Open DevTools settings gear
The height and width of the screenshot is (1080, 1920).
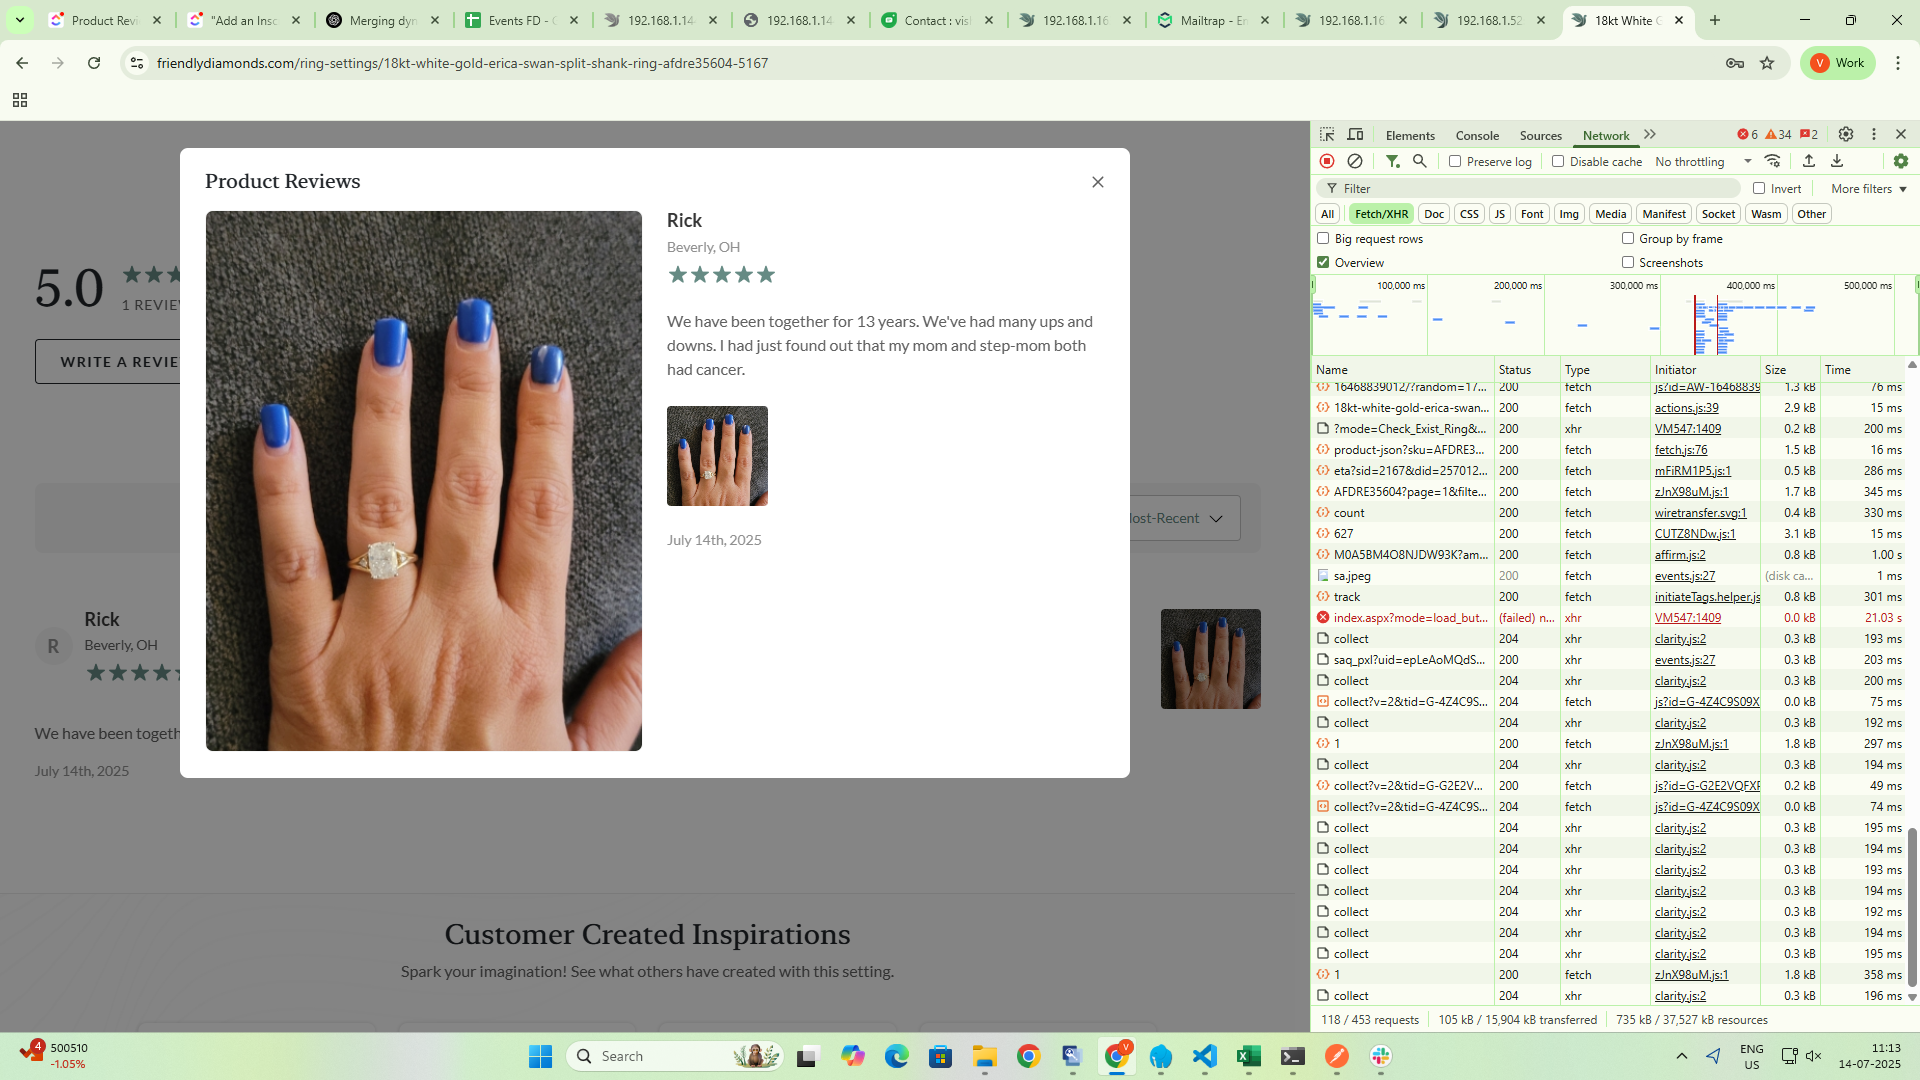pyautogui.click(x=1846, y=134)
